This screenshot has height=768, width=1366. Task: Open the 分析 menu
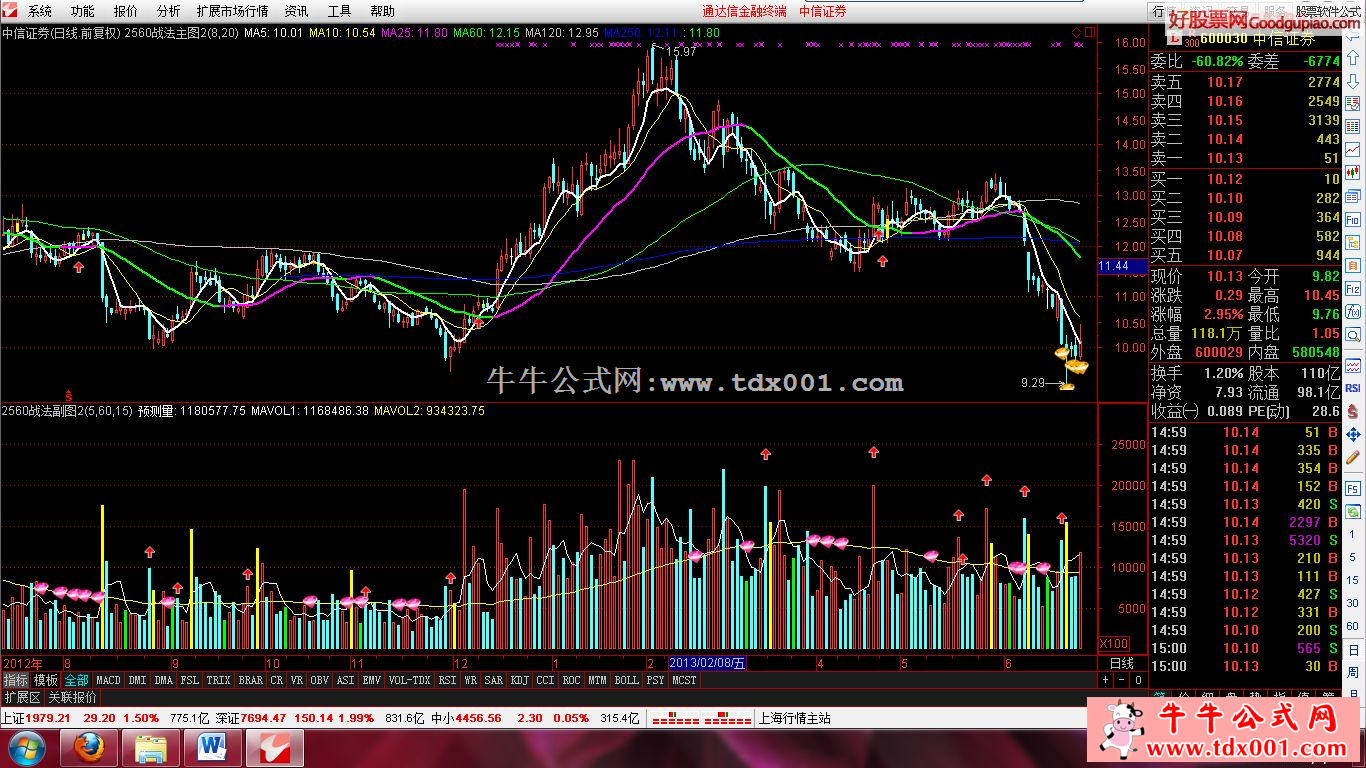[x=169, y=11]
